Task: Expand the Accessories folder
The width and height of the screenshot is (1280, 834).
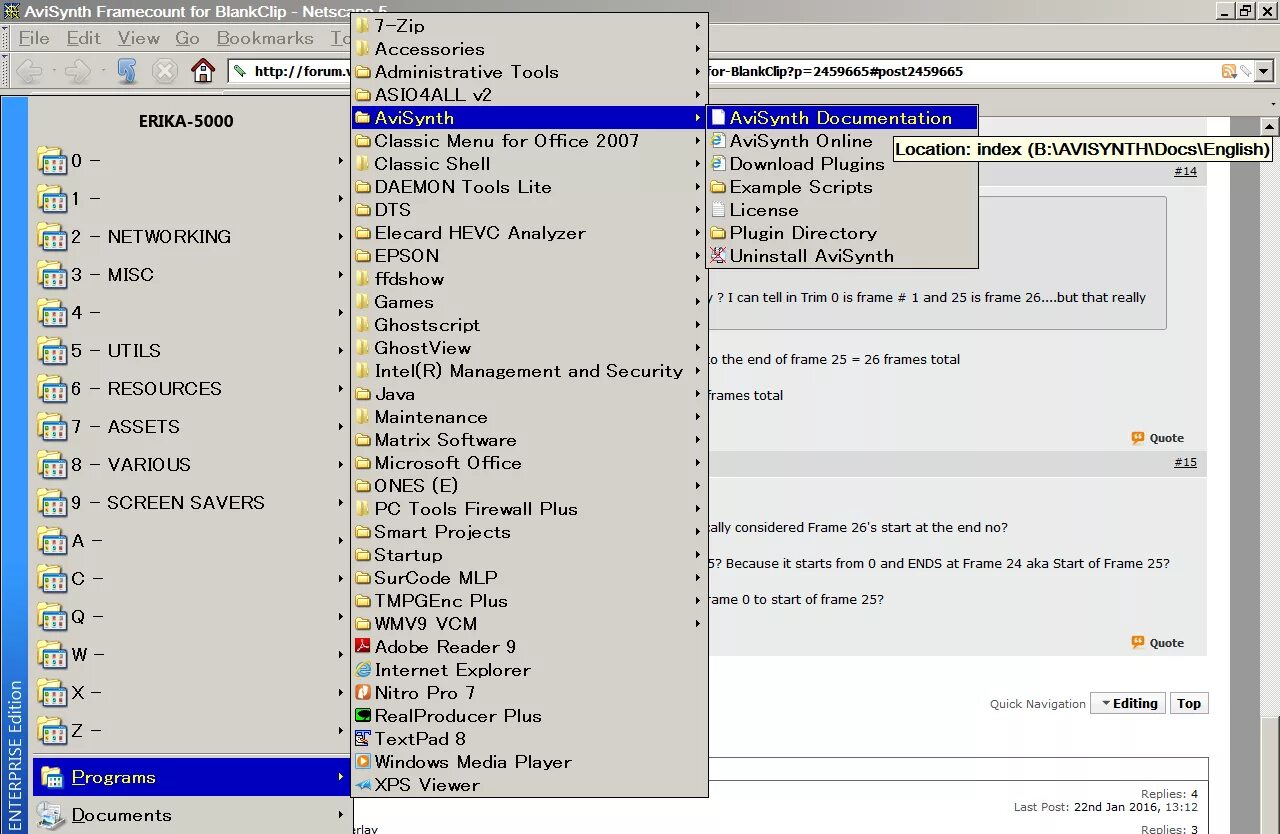Action: click(x=530, y=49)
